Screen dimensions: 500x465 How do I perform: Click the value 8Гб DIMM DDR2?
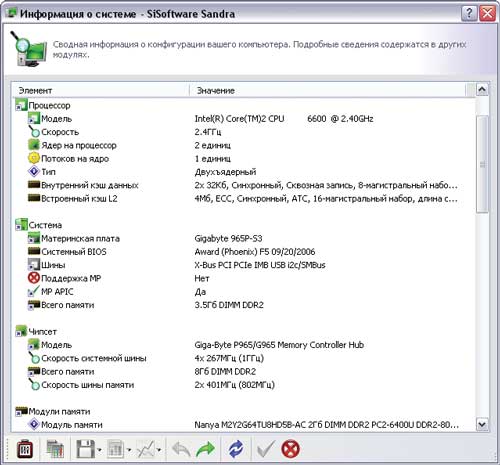pos(225,371)
